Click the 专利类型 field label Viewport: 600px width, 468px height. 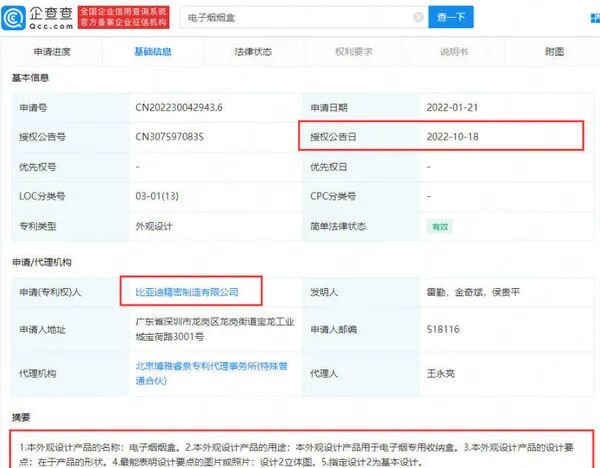38,226
